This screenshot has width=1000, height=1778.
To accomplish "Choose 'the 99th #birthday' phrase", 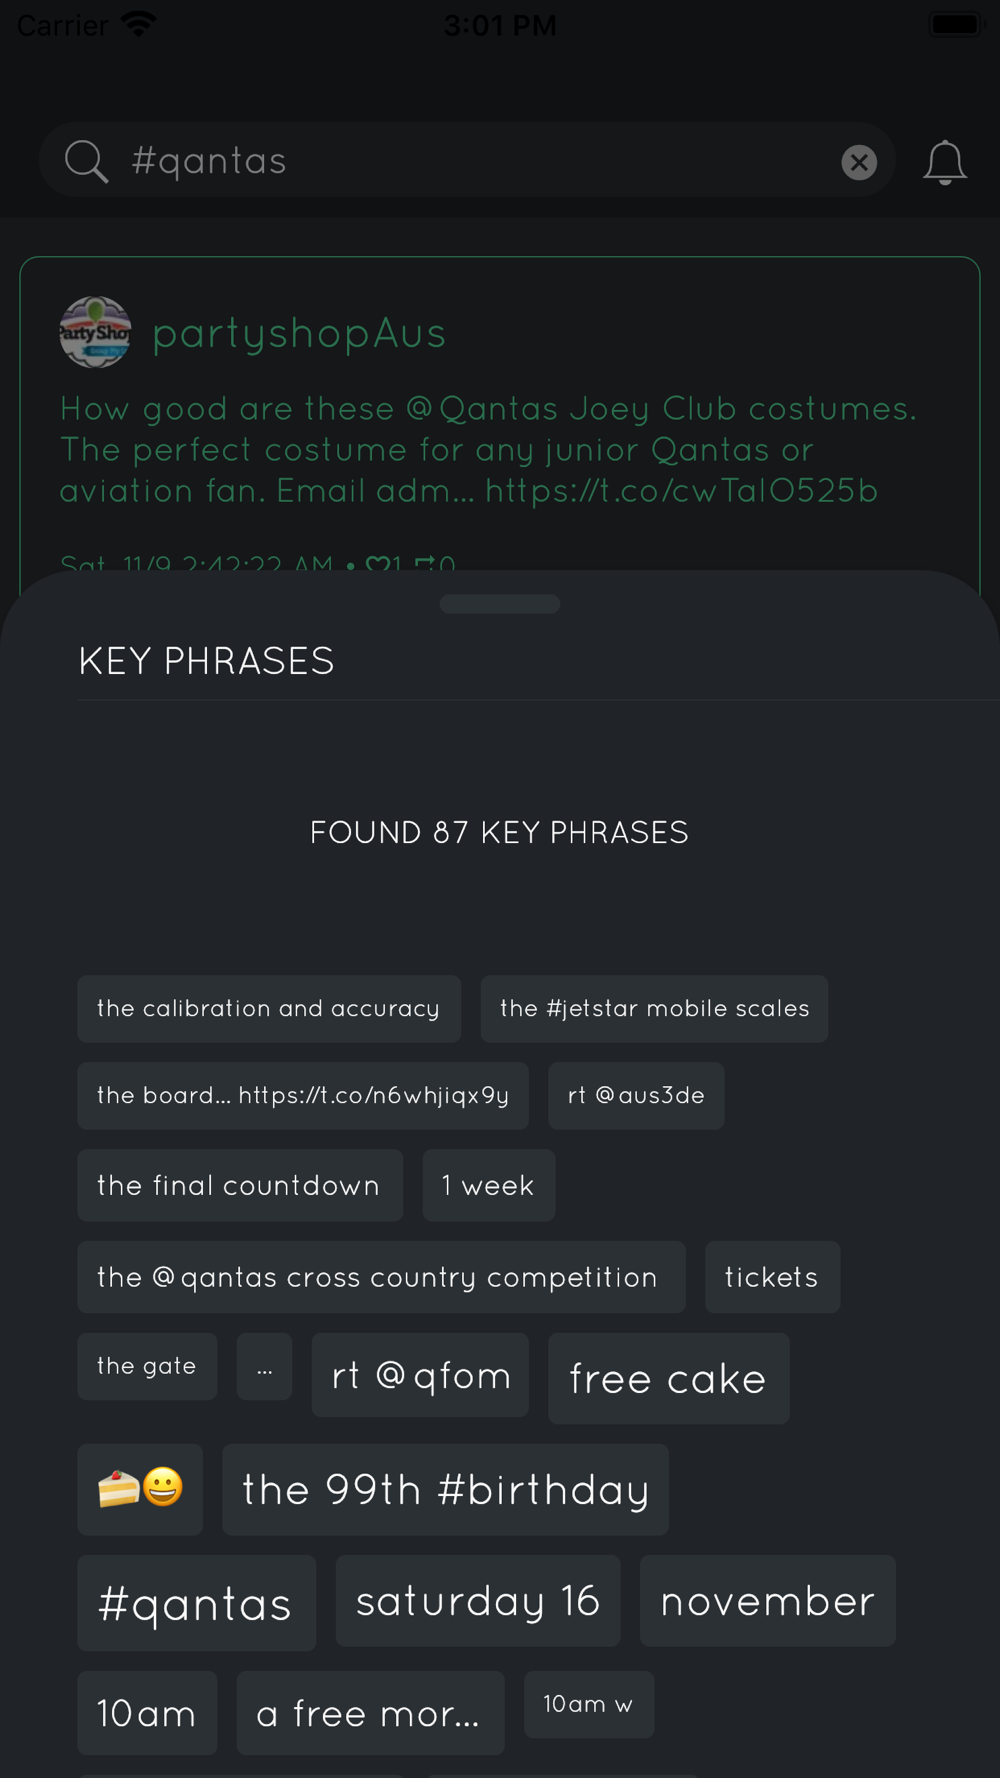I will tap(445, 1489).
